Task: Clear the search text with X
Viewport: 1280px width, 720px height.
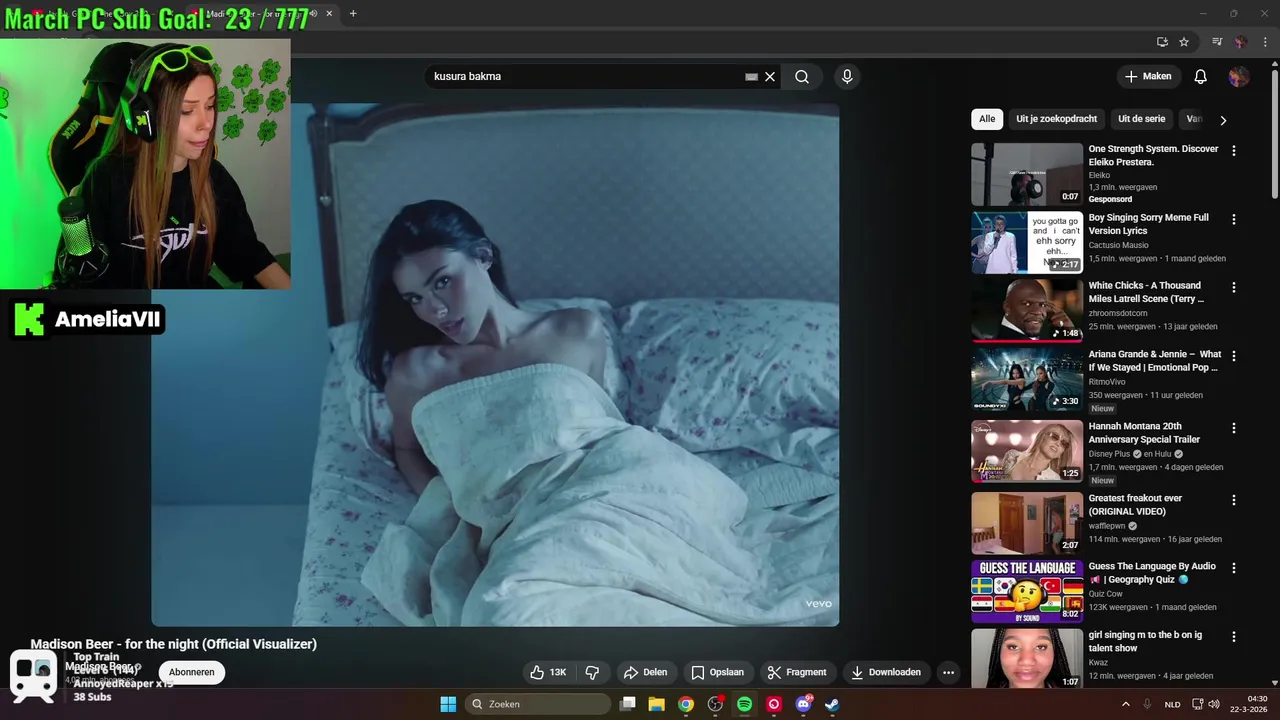Action: click(770, 77)
